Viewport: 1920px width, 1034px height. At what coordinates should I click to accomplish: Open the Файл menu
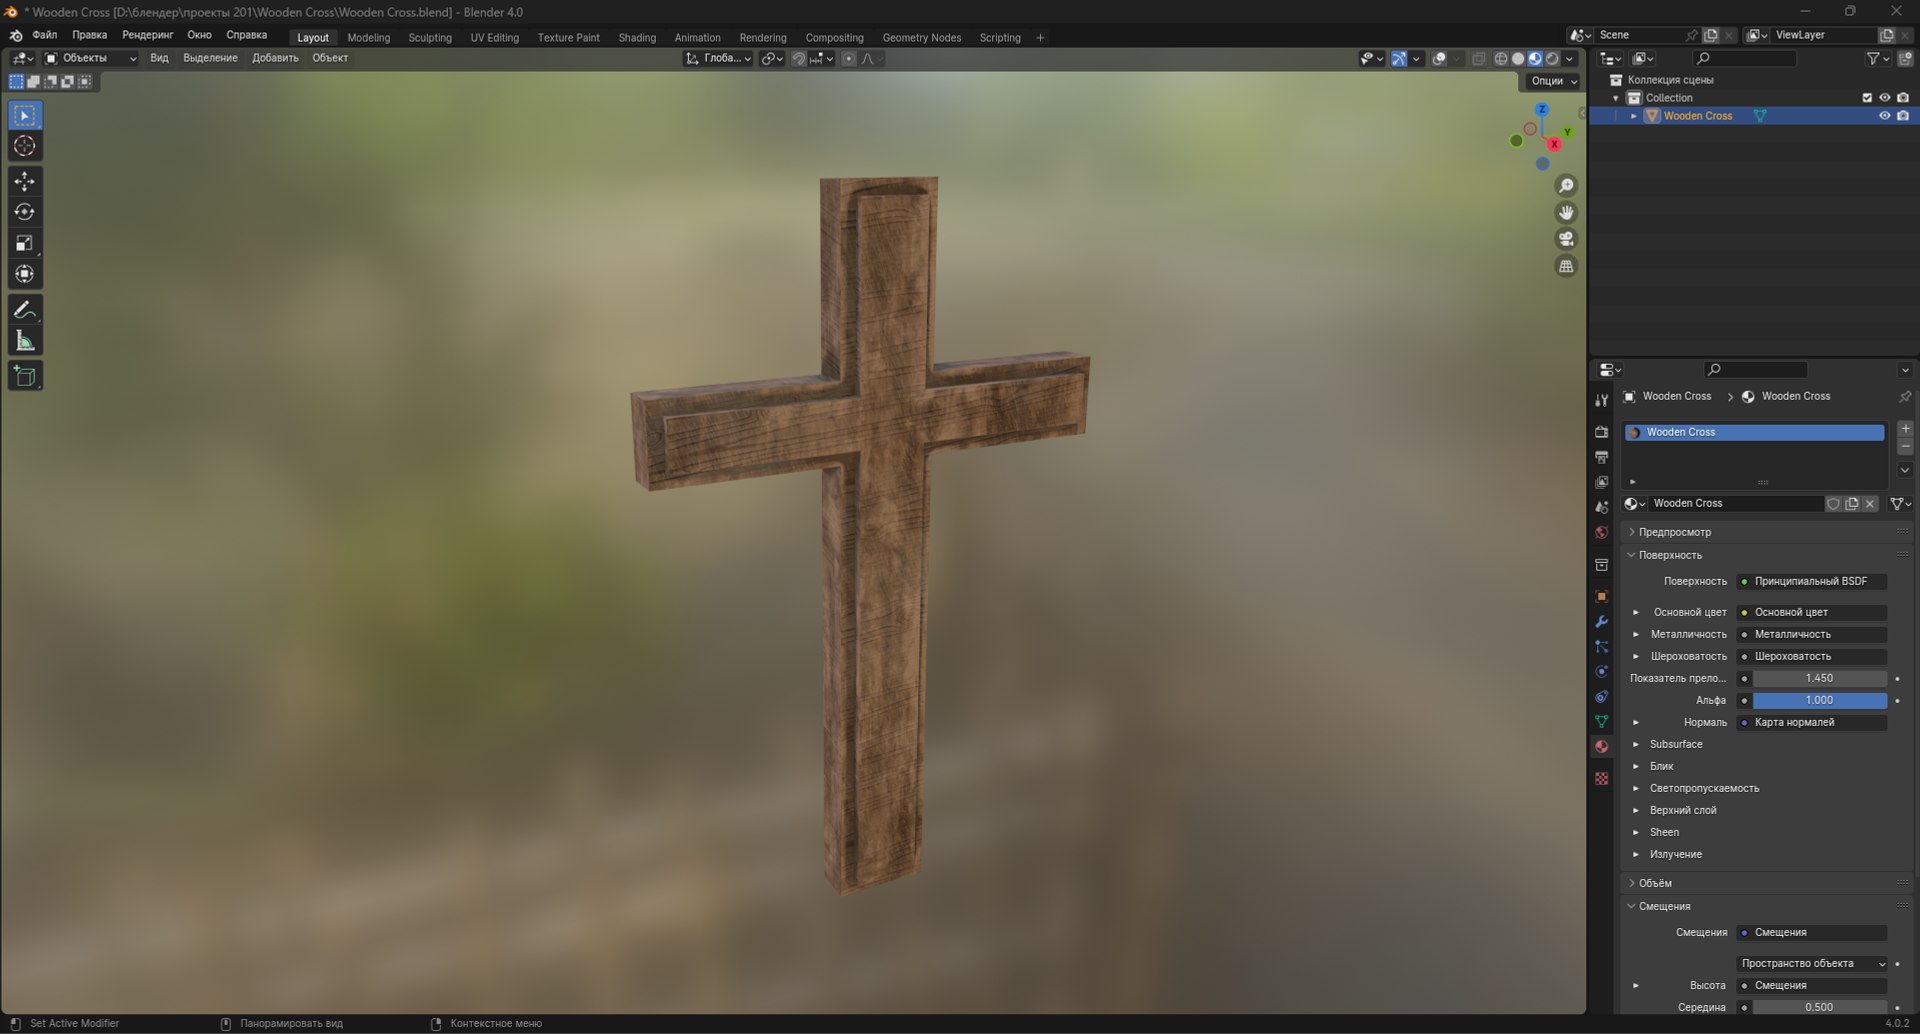point(45,35)
